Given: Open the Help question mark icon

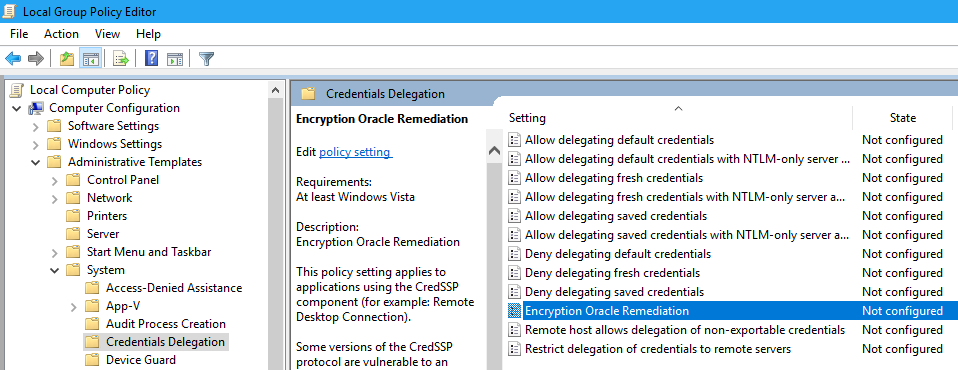Looking at the screenshot, I should [152, 59].
